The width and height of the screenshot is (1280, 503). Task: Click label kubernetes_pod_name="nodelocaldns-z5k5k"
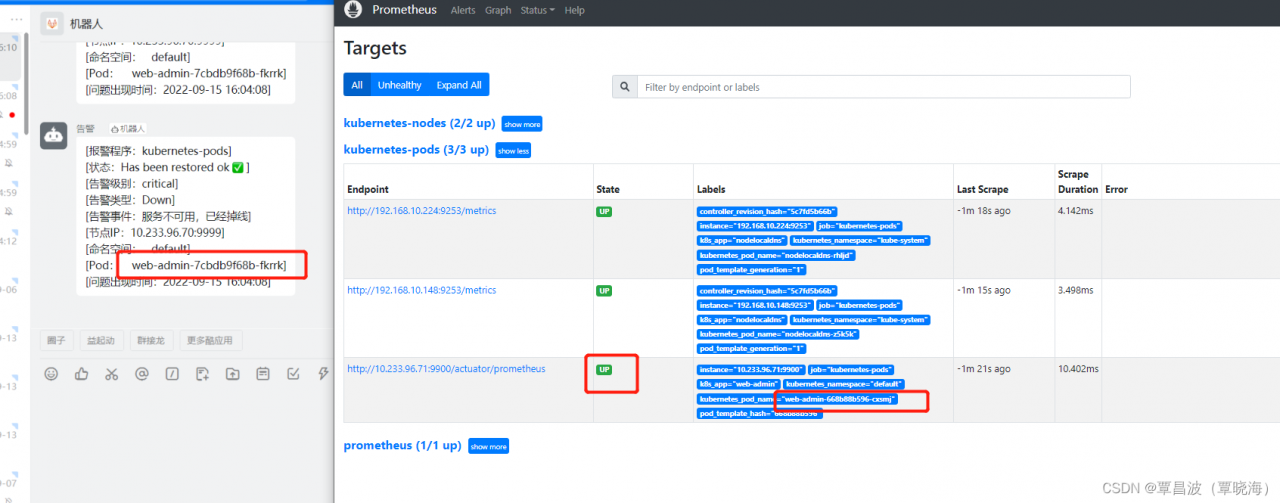[777, 334]
